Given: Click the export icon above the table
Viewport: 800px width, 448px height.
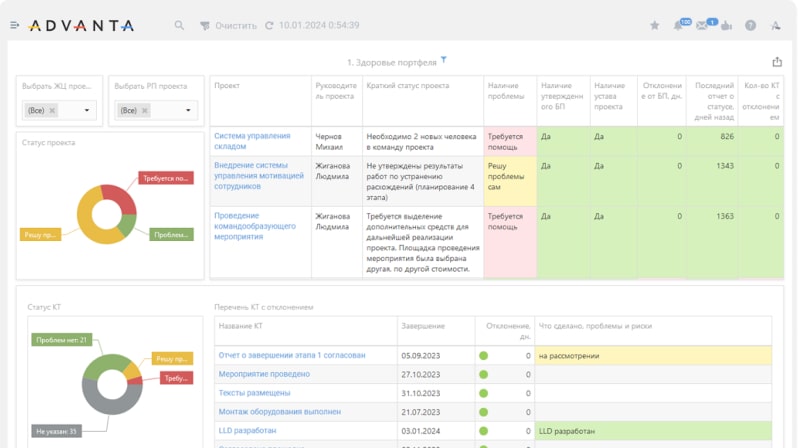Looking at the screenshot, I should 777,62.
